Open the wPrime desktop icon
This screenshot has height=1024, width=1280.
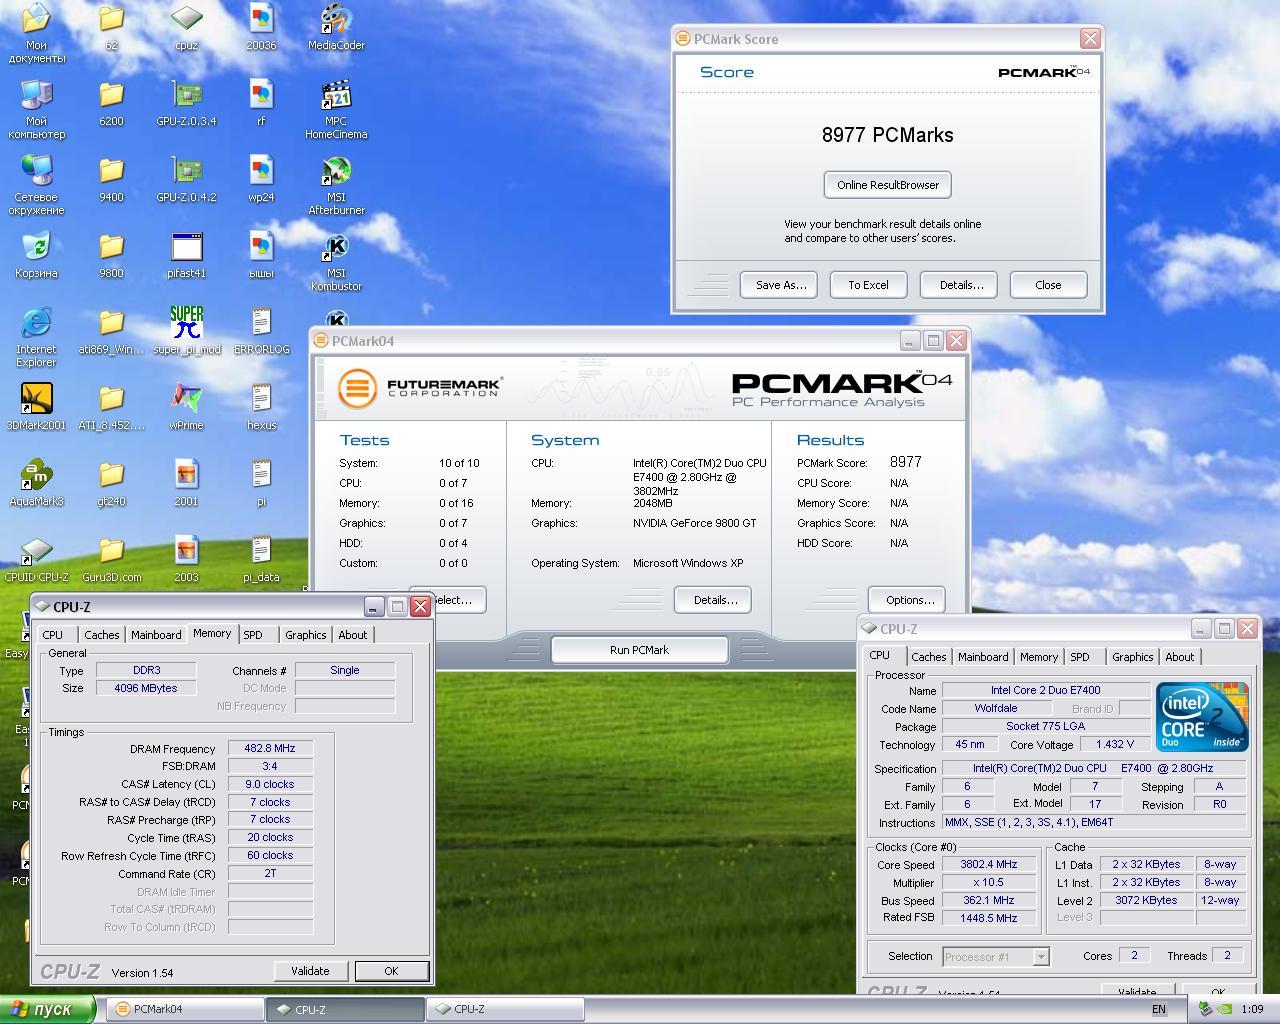tap(186, 407)
